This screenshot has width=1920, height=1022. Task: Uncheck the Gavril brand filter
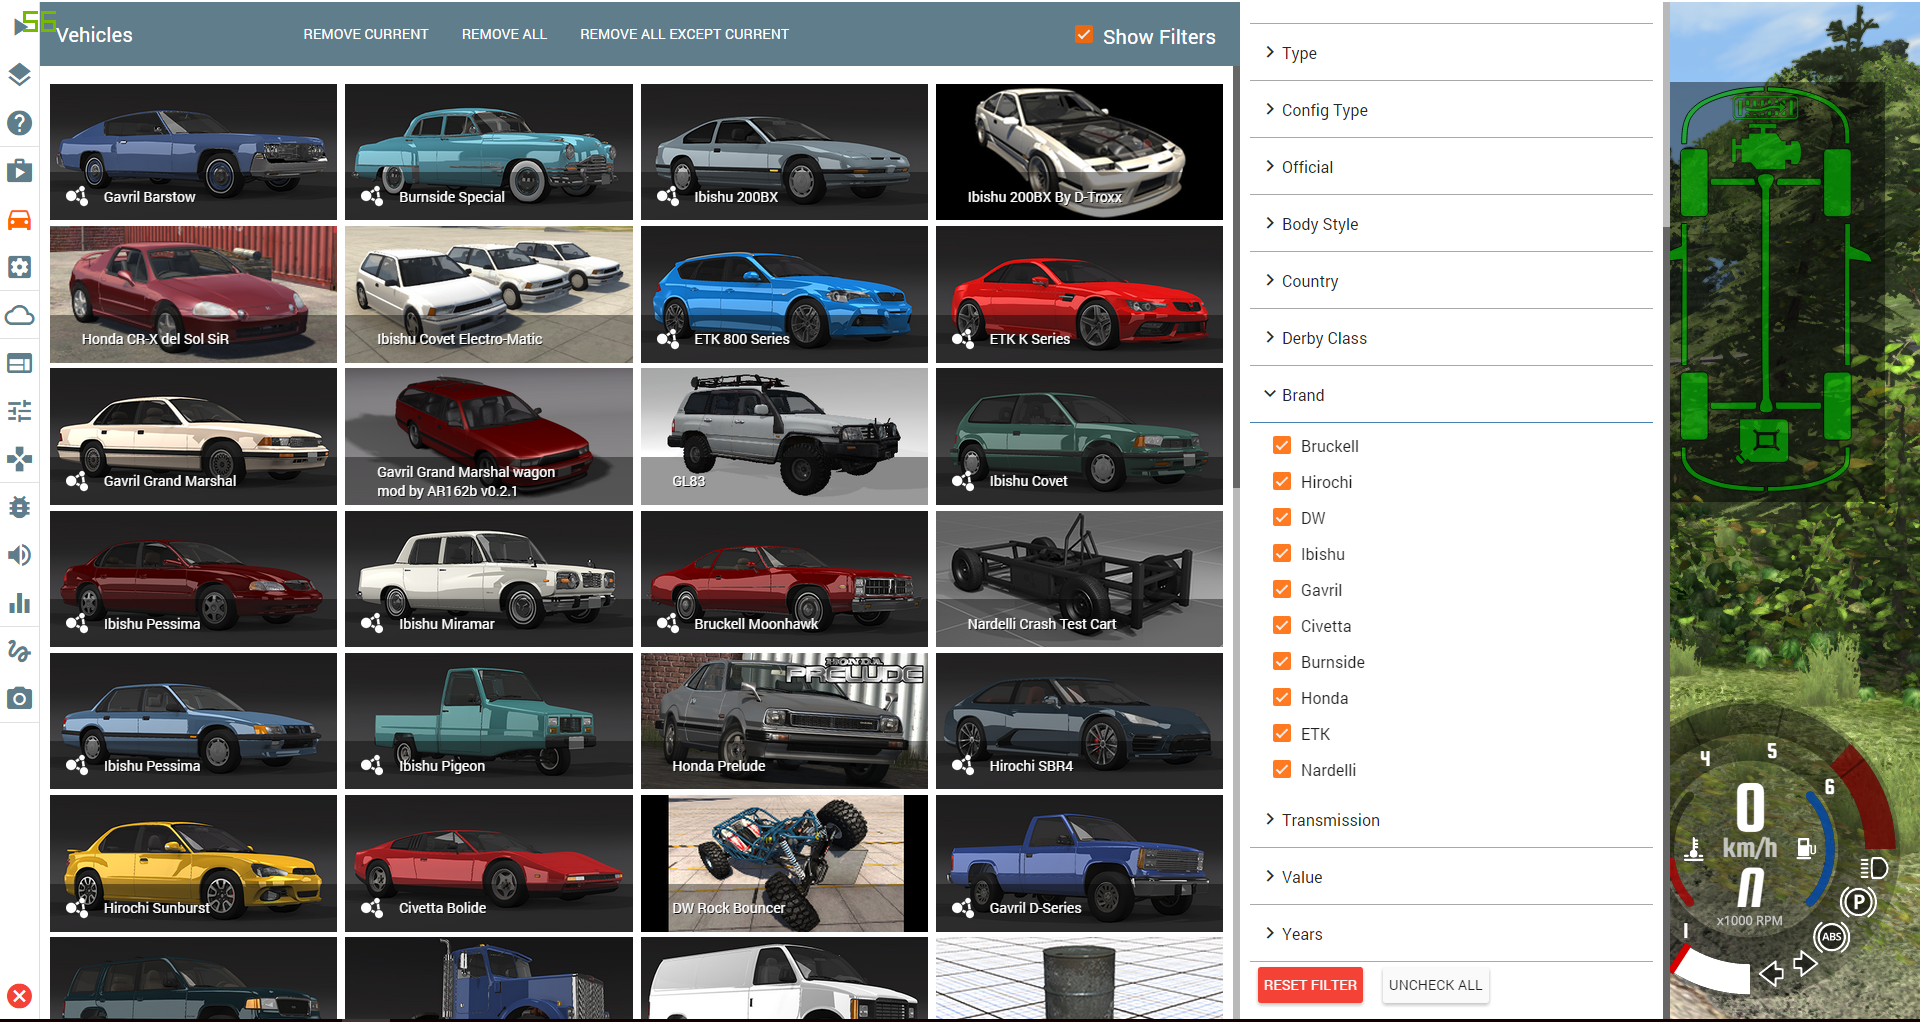click(x=1282, y=589)
